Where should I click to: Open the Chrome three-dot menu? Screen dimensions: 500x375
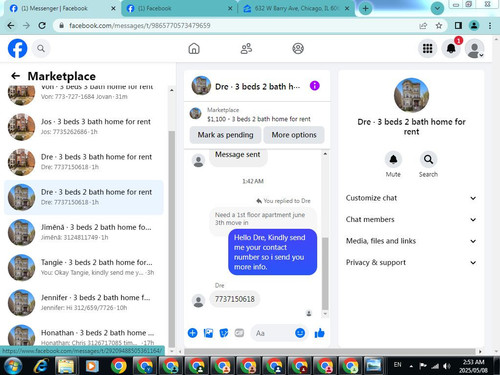[490, 25]
